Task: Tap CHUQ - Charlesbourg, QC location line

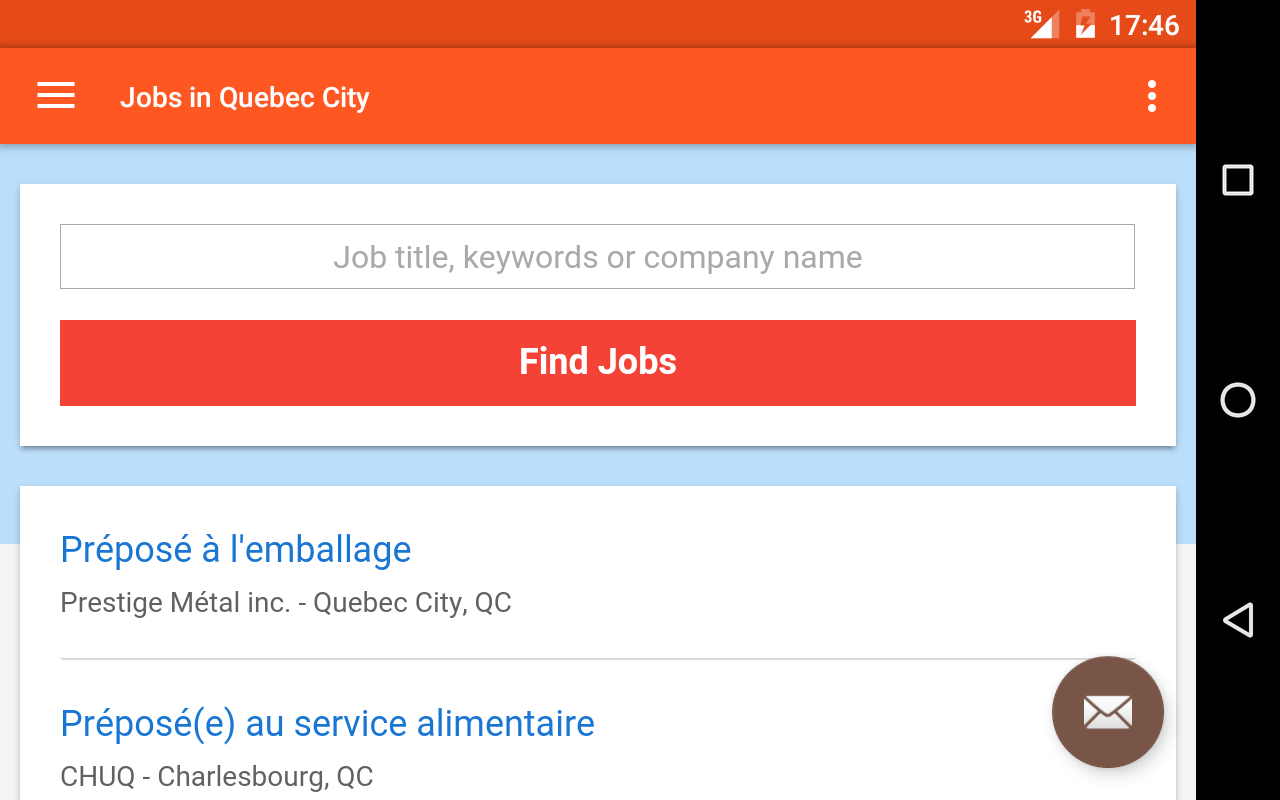Action: (217, 776)
